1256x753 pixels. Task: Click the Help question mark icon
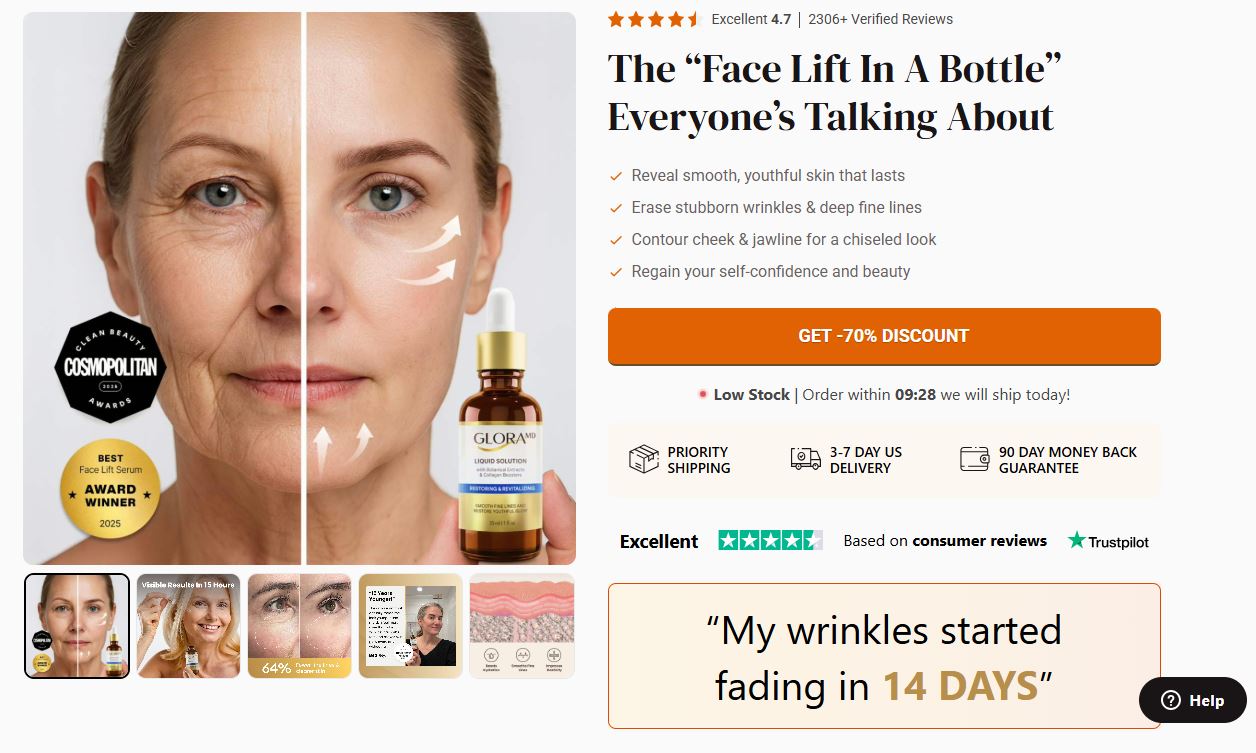click(x=1170, y=701)
